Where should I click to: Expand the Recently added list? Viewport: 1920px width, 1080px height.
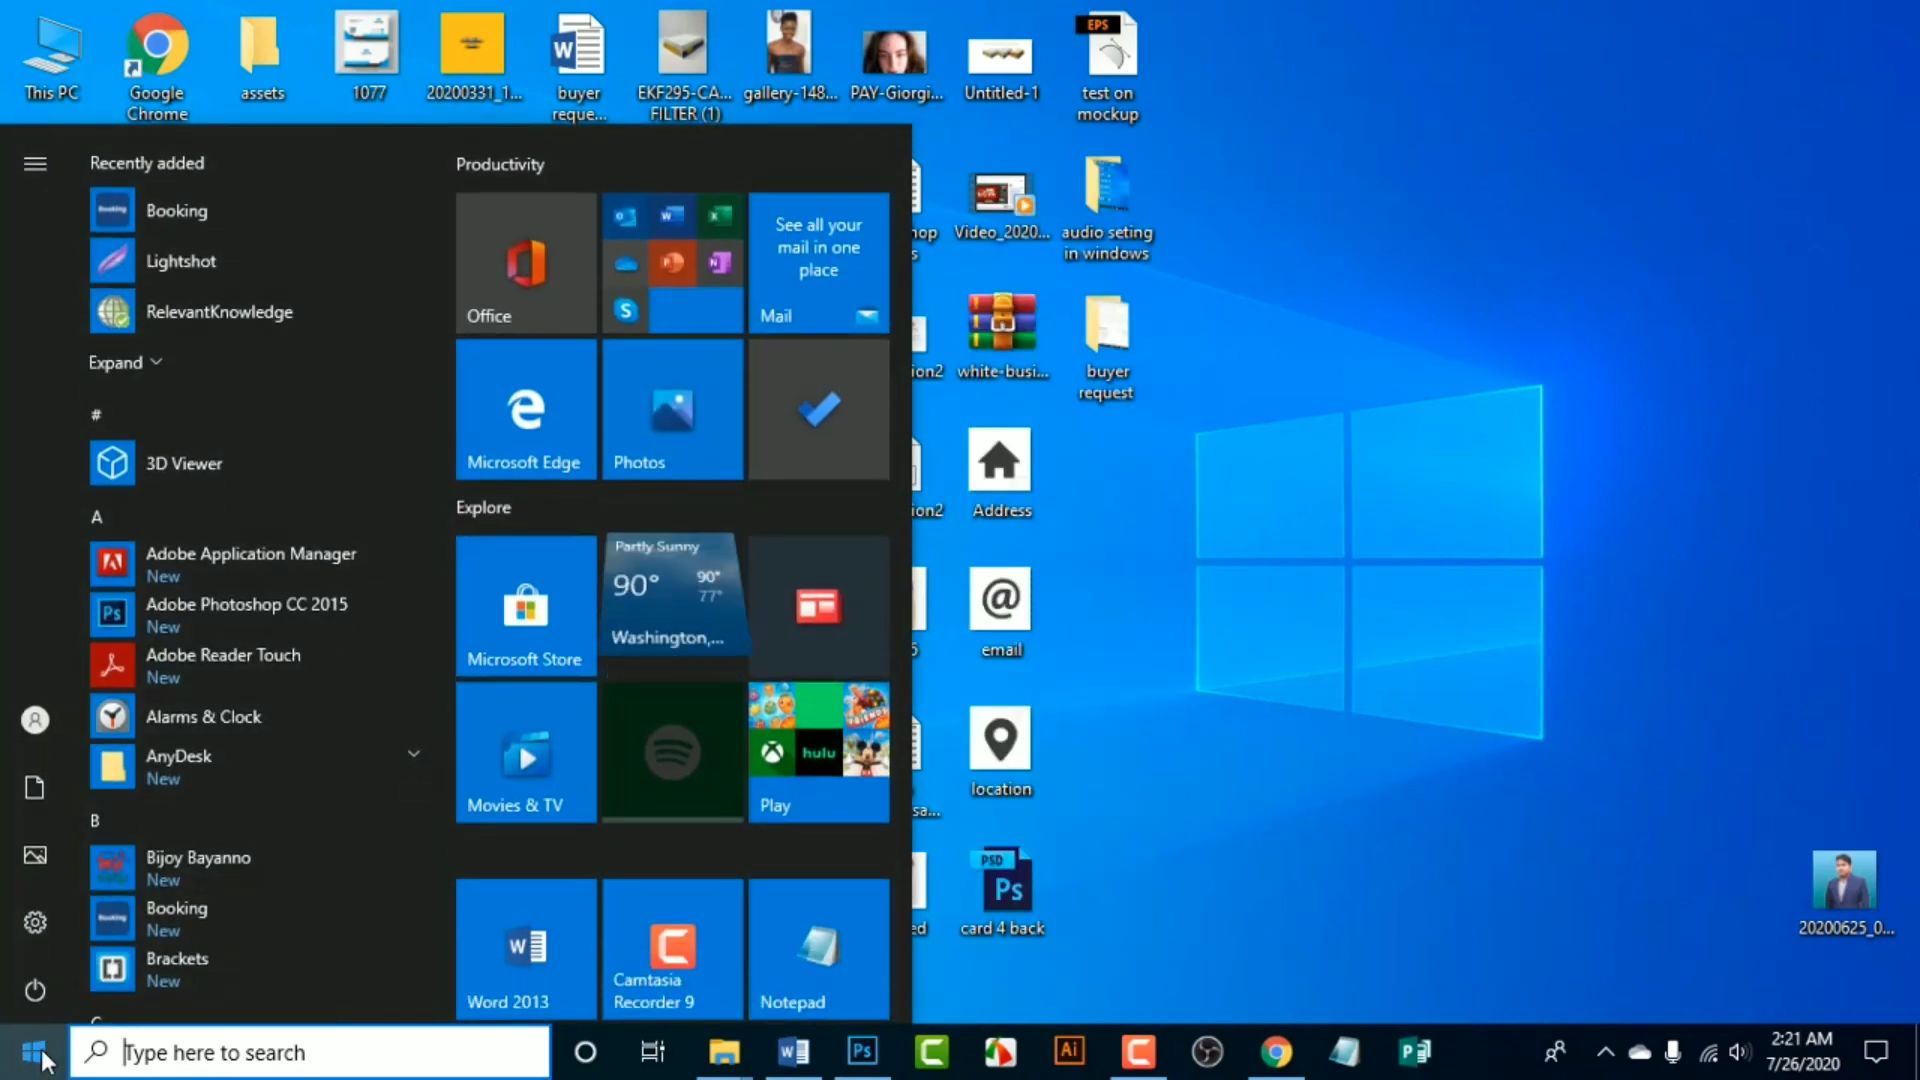click(x=125, y=362)
